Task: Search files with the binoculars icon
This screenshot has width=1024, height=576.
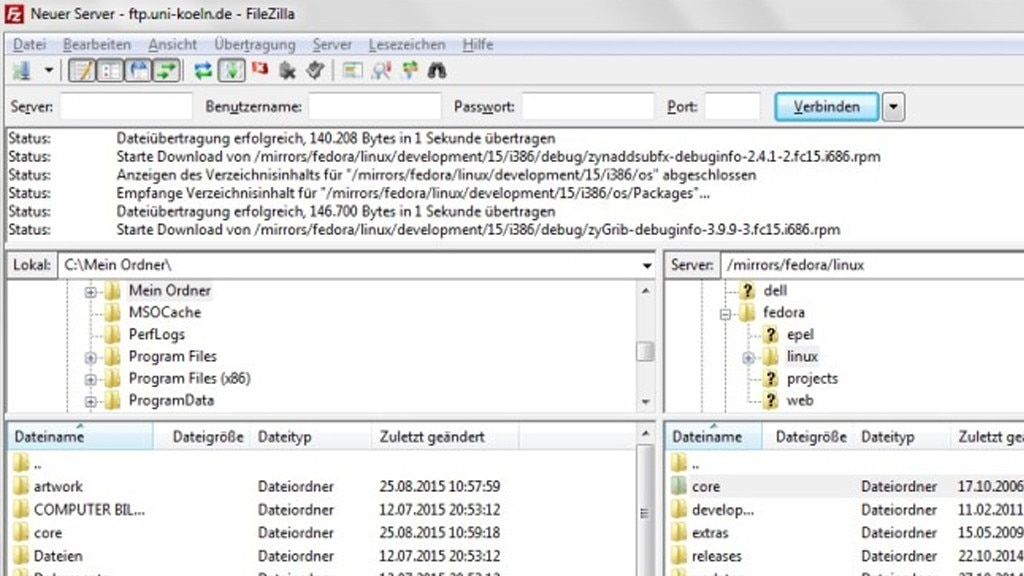Action: pyautogui.click(x=437, y=71)
